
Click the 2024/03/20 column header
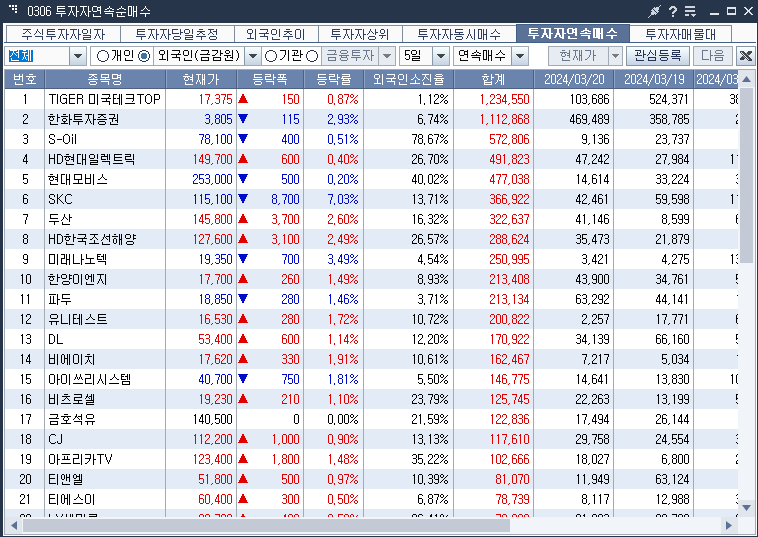point(574,79)
